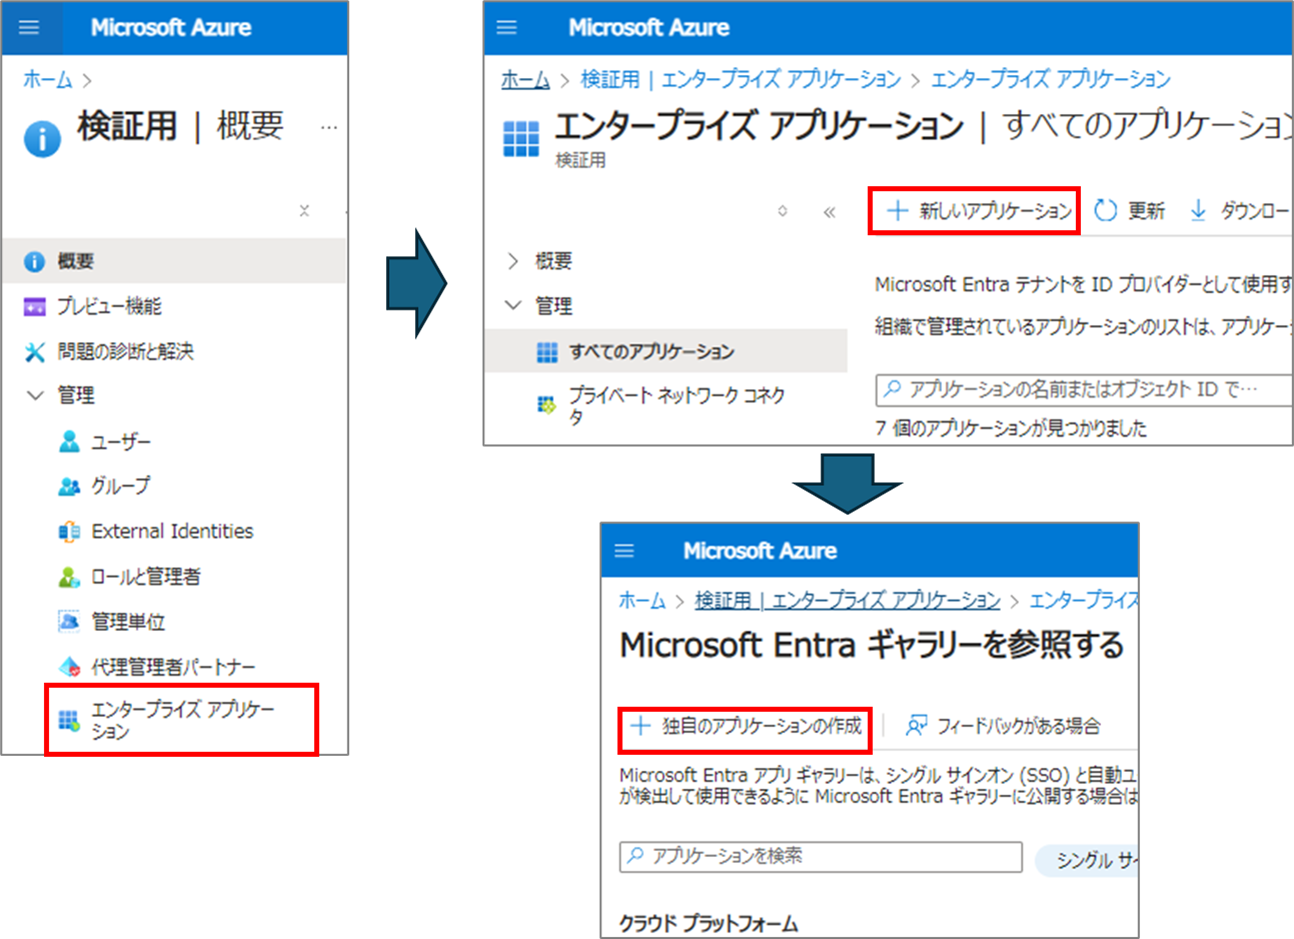
Task: Click the small x above 概要 in left panel
Action: (304, 210)
